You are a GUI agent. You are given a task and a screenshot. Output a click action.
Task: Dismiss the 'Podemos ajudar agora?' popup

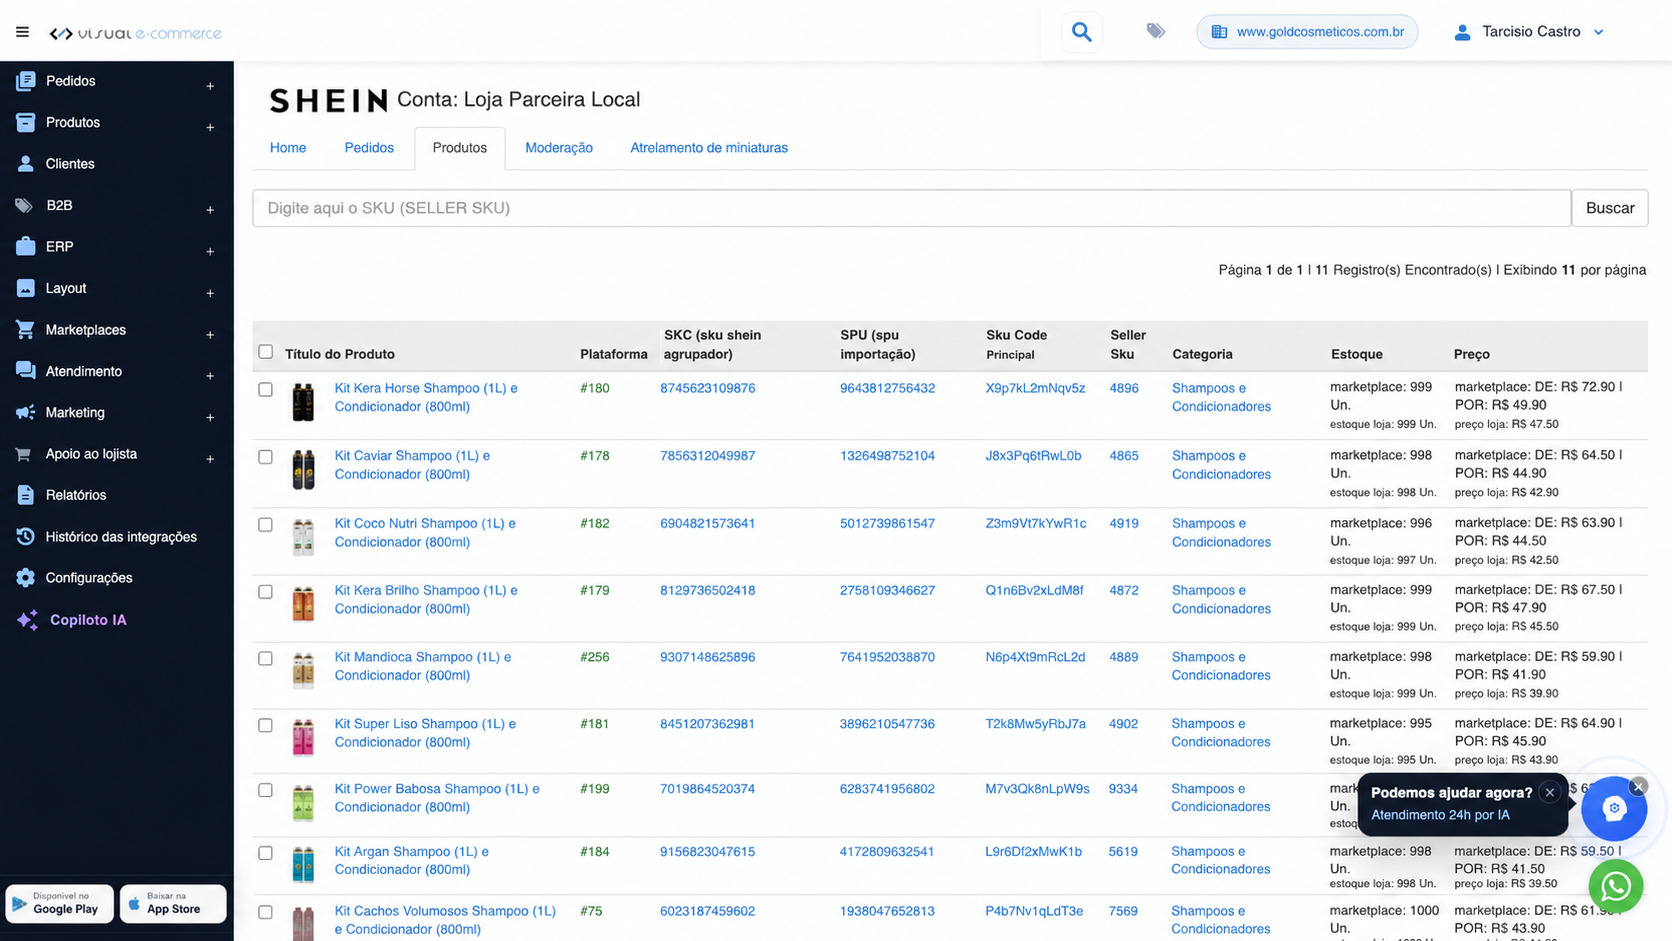1550,793
